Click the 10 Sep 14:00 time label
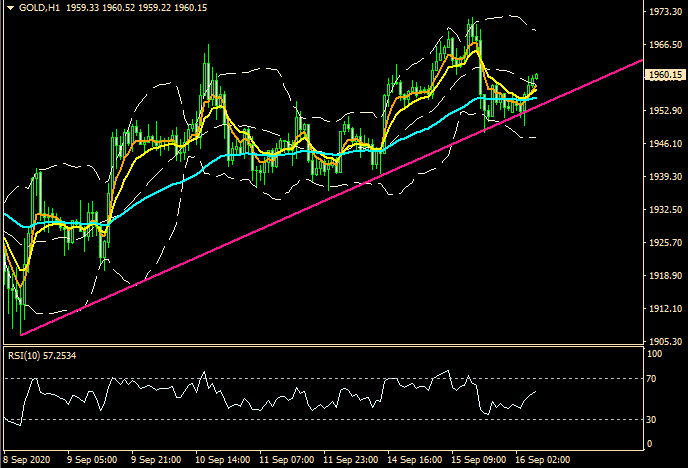Viewport: 688px width, 468px height. tap(223, 460)
